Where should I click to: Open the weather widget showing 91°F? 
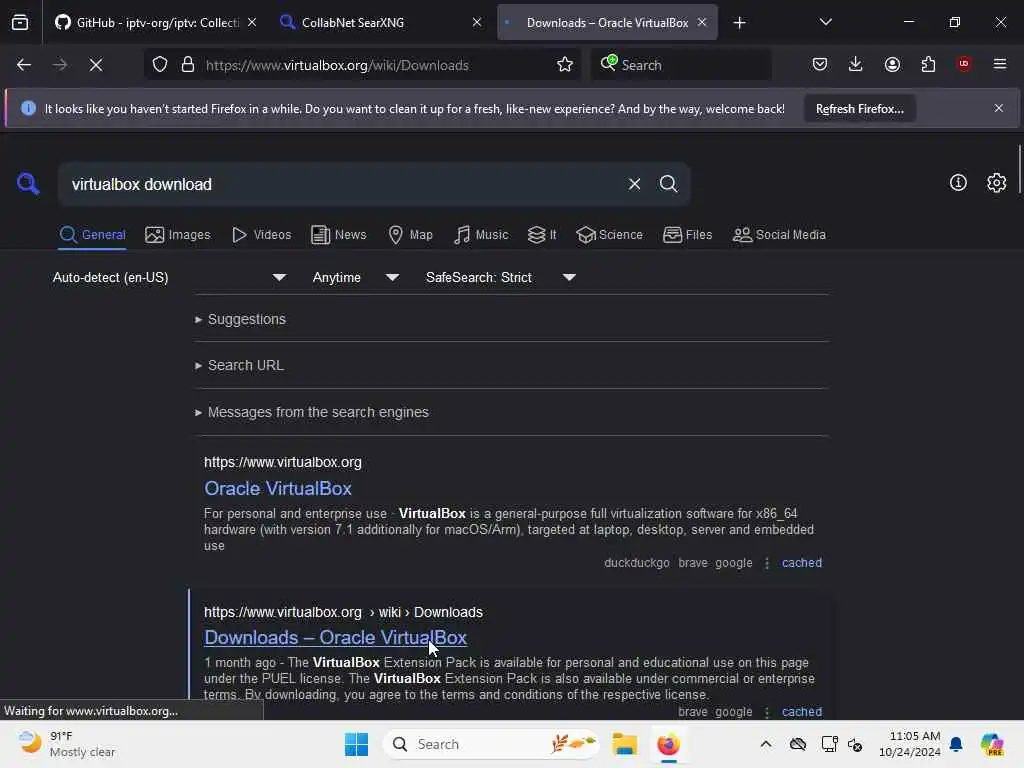coord(67,744)
